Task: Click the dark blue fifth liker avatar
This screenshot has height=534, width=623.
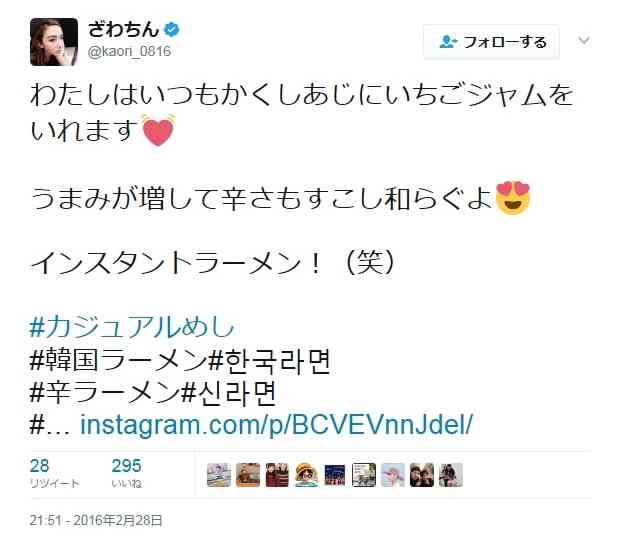Action: point(335,475)
